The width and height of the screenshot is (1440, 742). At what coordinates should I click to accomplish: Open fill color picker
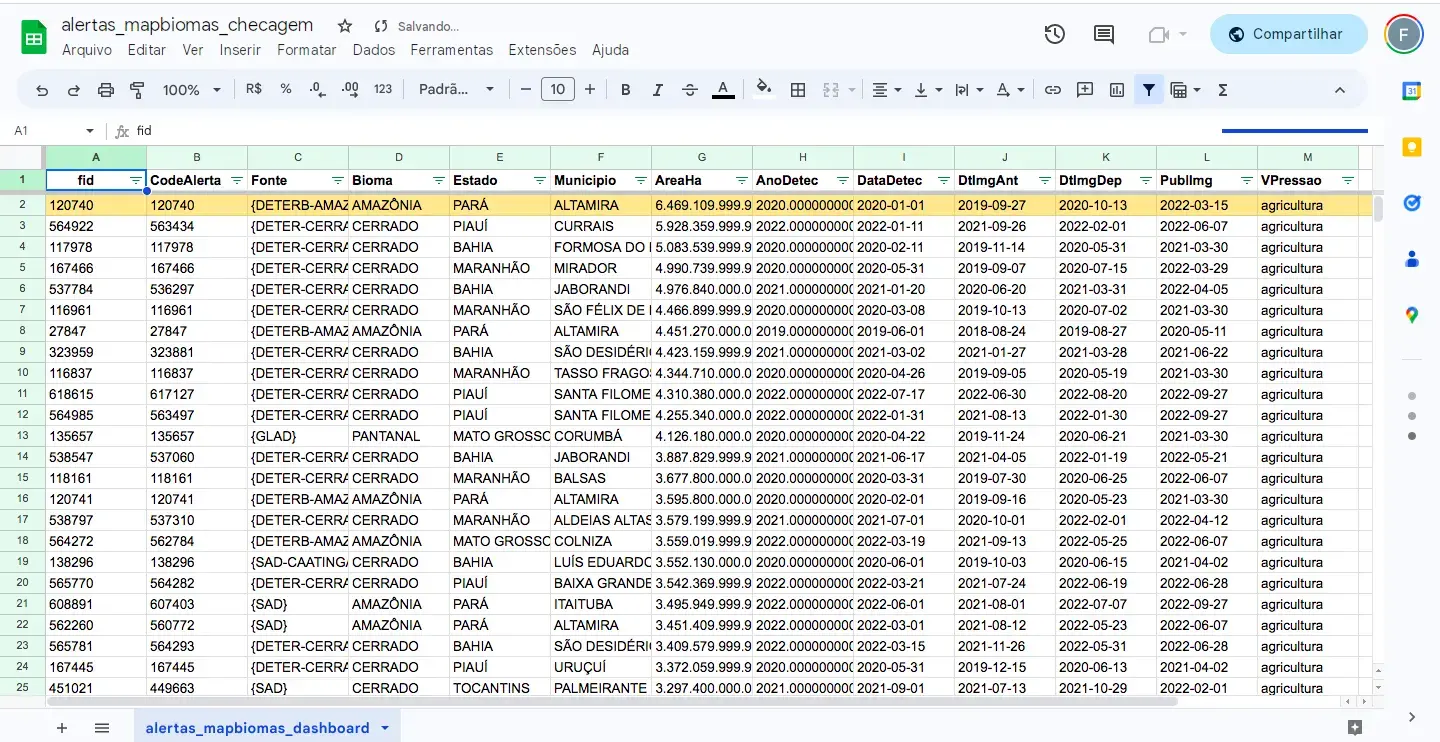(x=764, y=89)
